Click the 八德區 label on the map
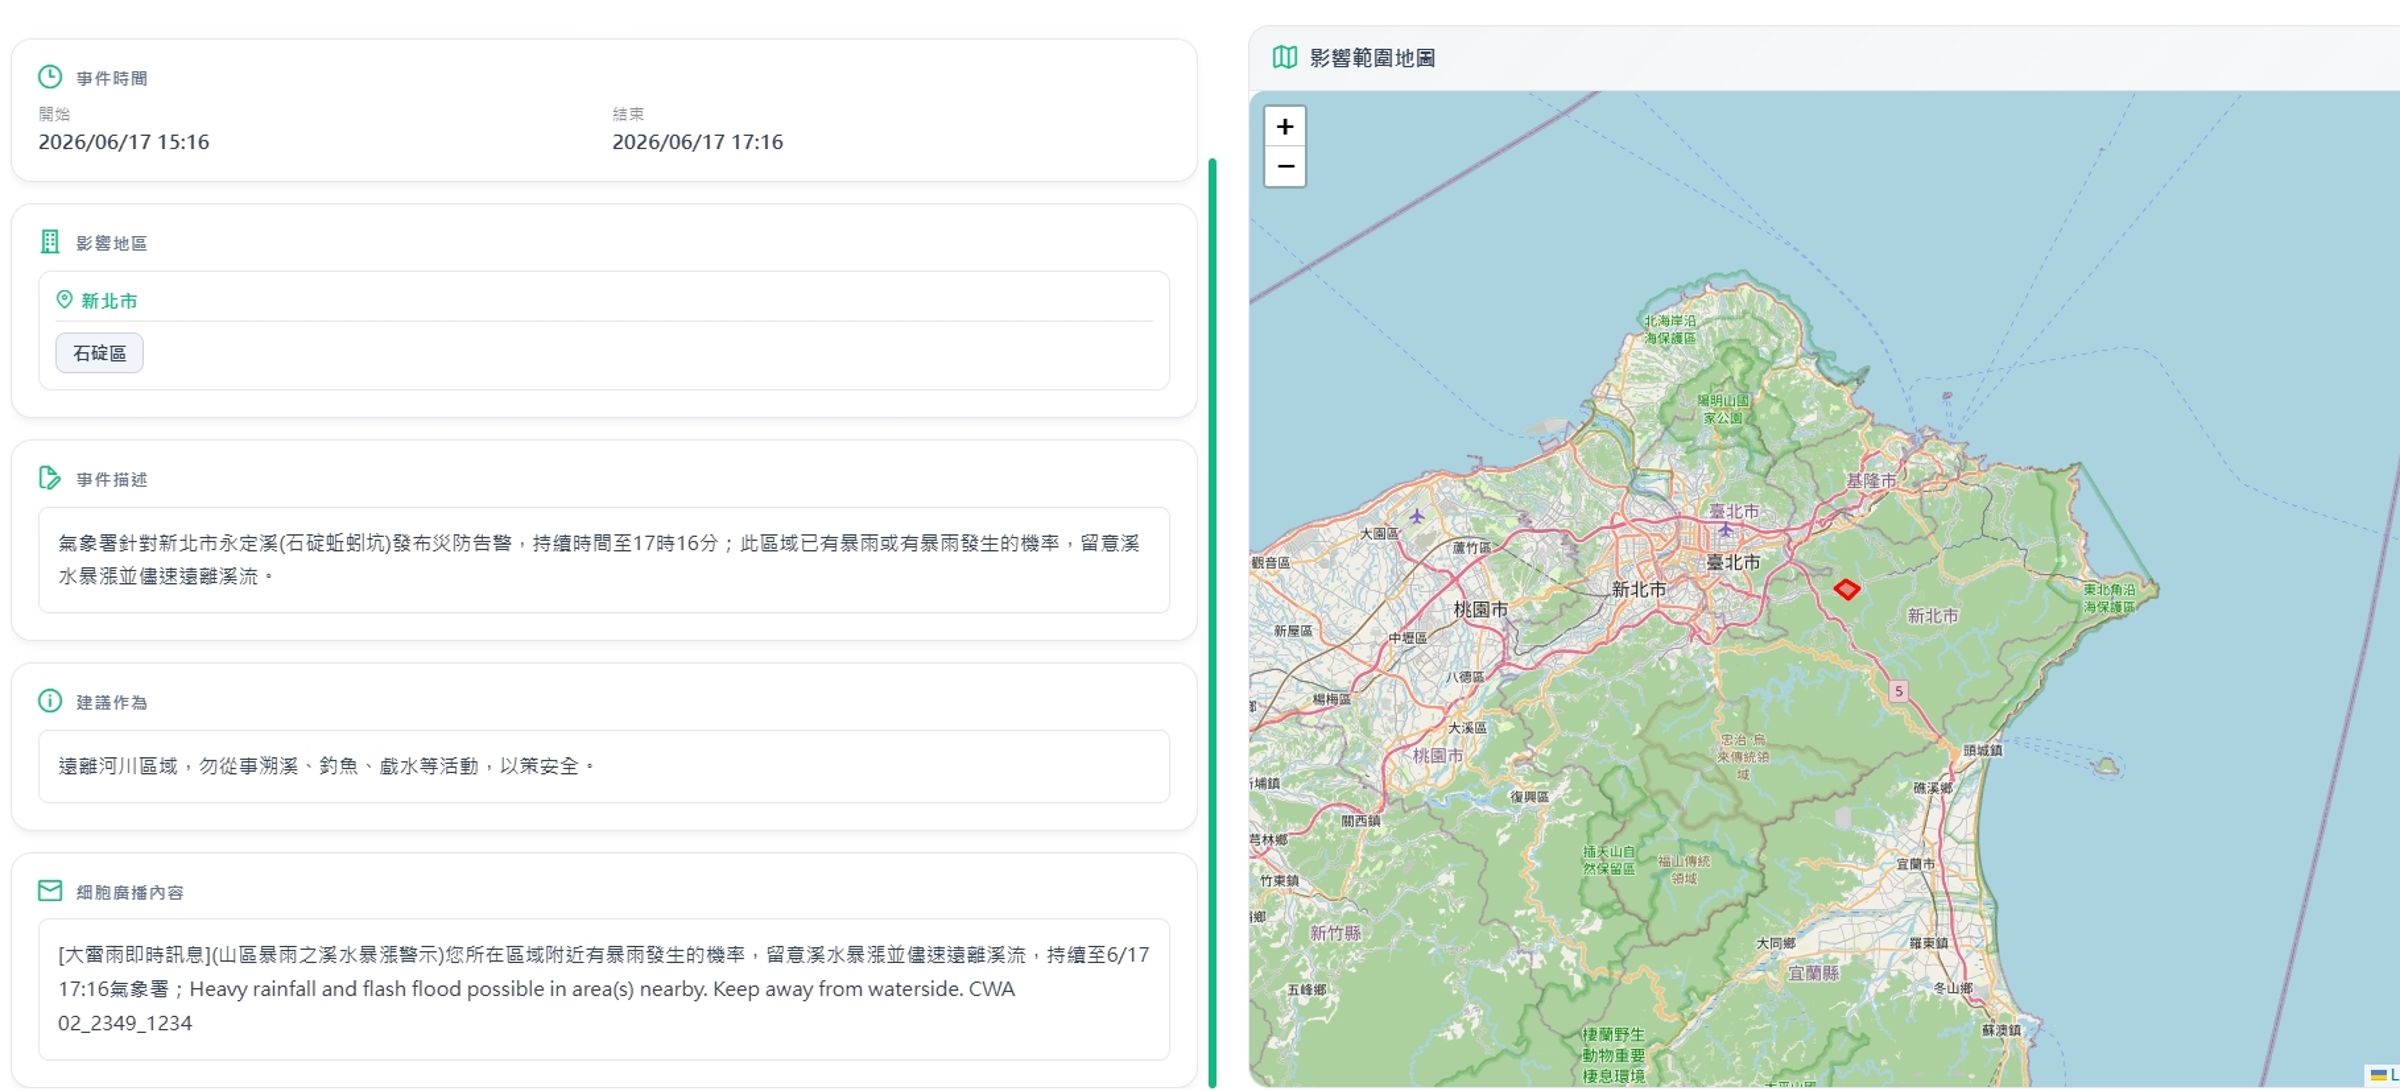The image size is (2400, 1091). tap(1465, 677)
